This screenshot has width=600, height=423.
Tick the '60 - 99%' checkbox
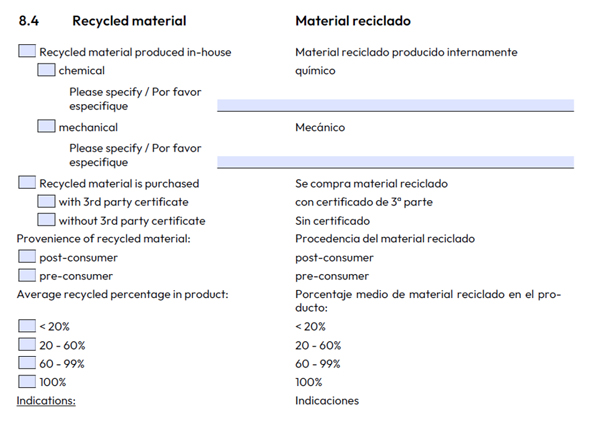[x=27, y=363]
